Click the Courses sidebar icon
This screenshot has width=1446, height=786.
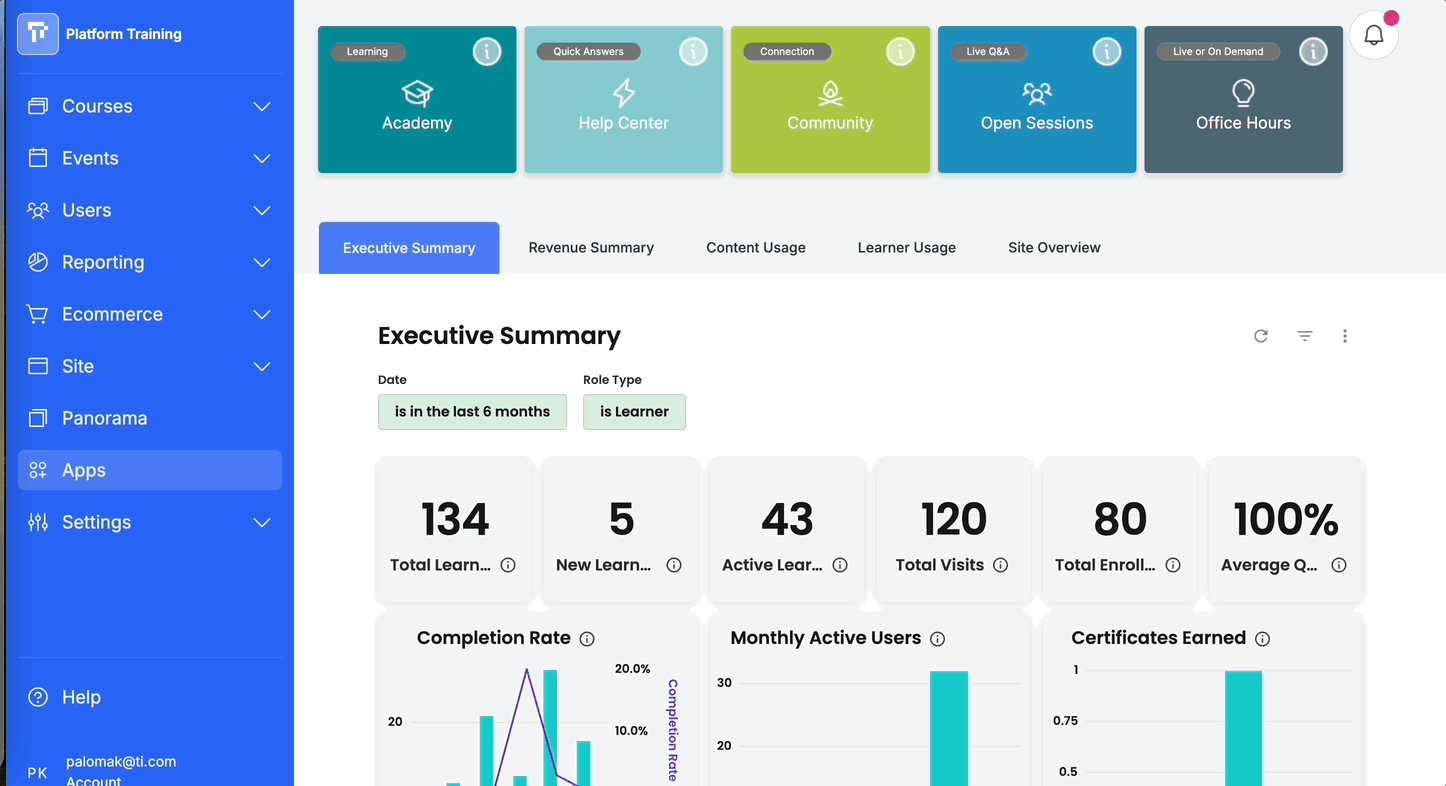click(x=38, y=106)
